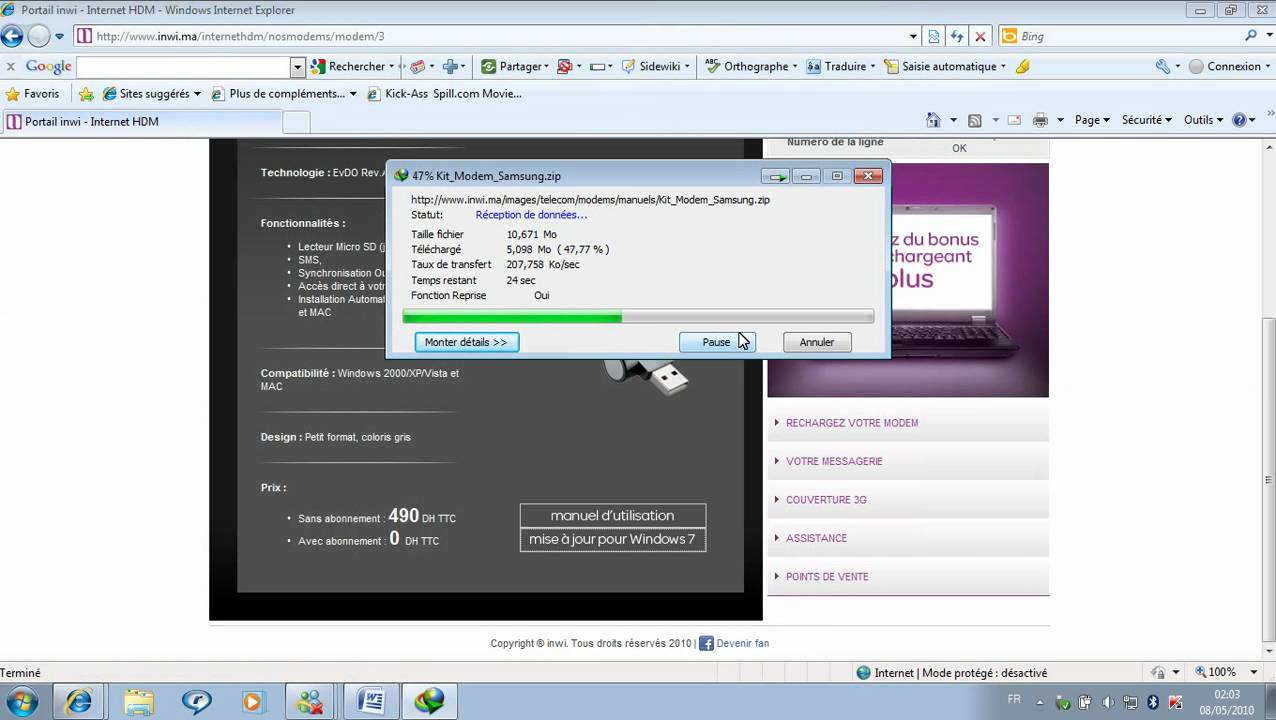Click manuel d'utilisation button
The width and height of the screenshot is (1276, 720).
coord(613,516)
